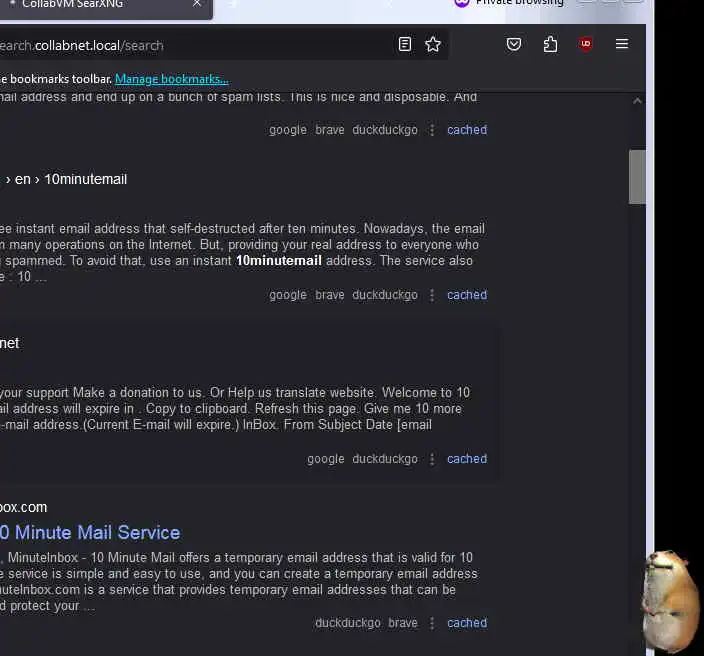Click 'brave' engine label of MinuteInbox result
The image size is (704, 656).
coord(403,623)
